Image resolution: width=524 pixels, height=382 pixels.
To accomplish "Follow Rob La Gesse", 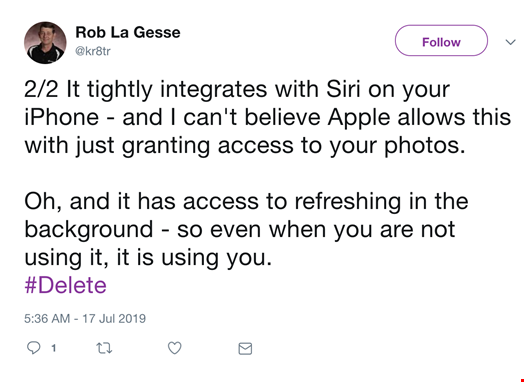I will tap(441, 40).
